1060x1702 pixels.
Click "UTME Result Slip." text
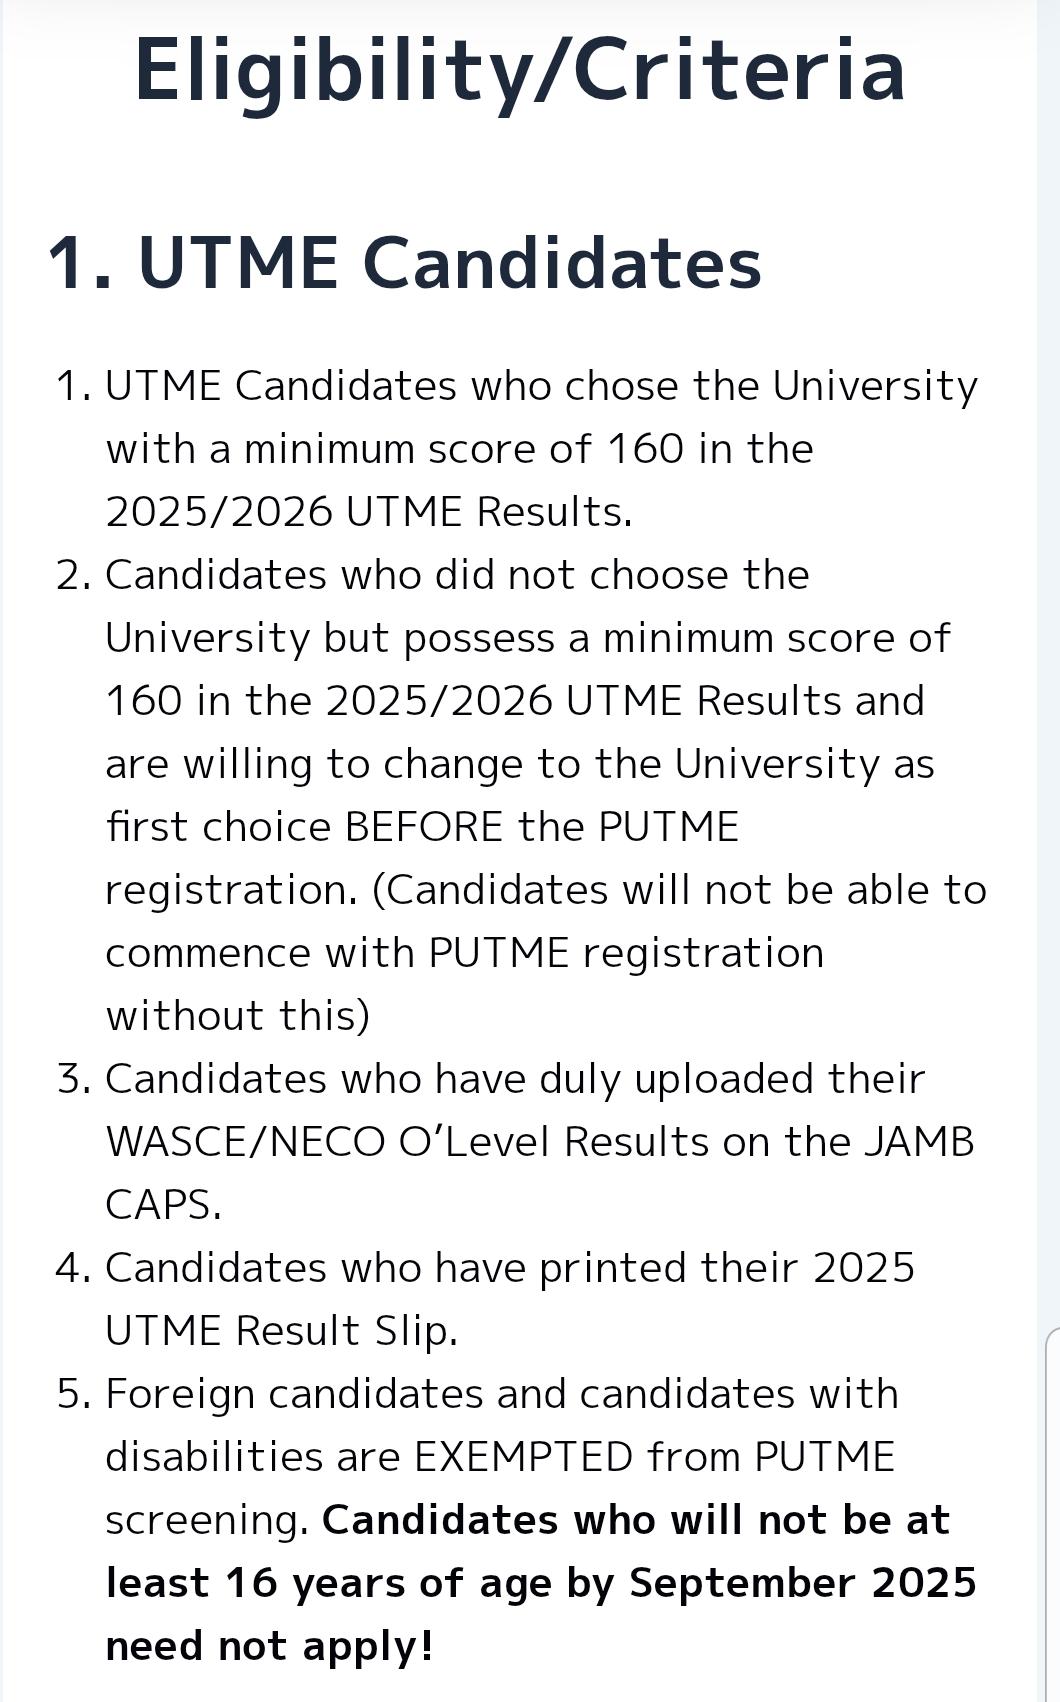coord(281,1331)
